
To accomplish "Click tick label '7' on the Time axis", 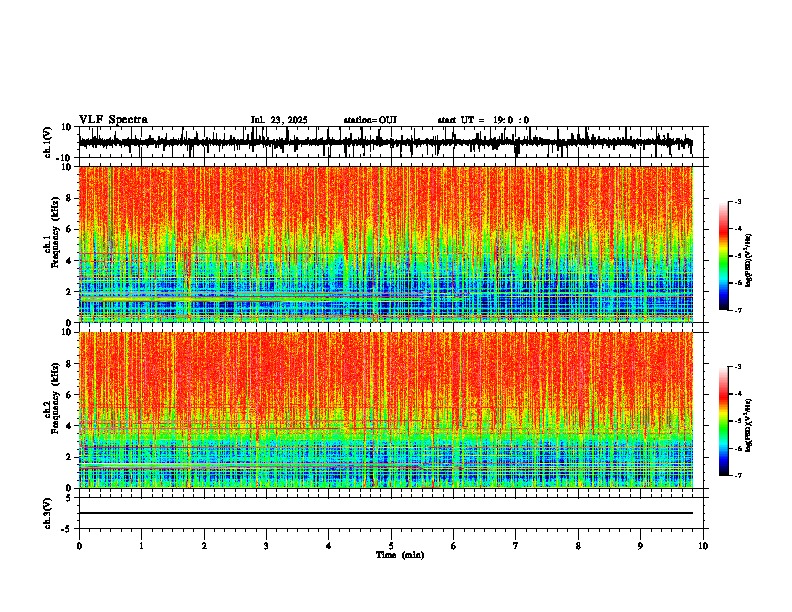I will pyautogui.click(x=516, y=546).
